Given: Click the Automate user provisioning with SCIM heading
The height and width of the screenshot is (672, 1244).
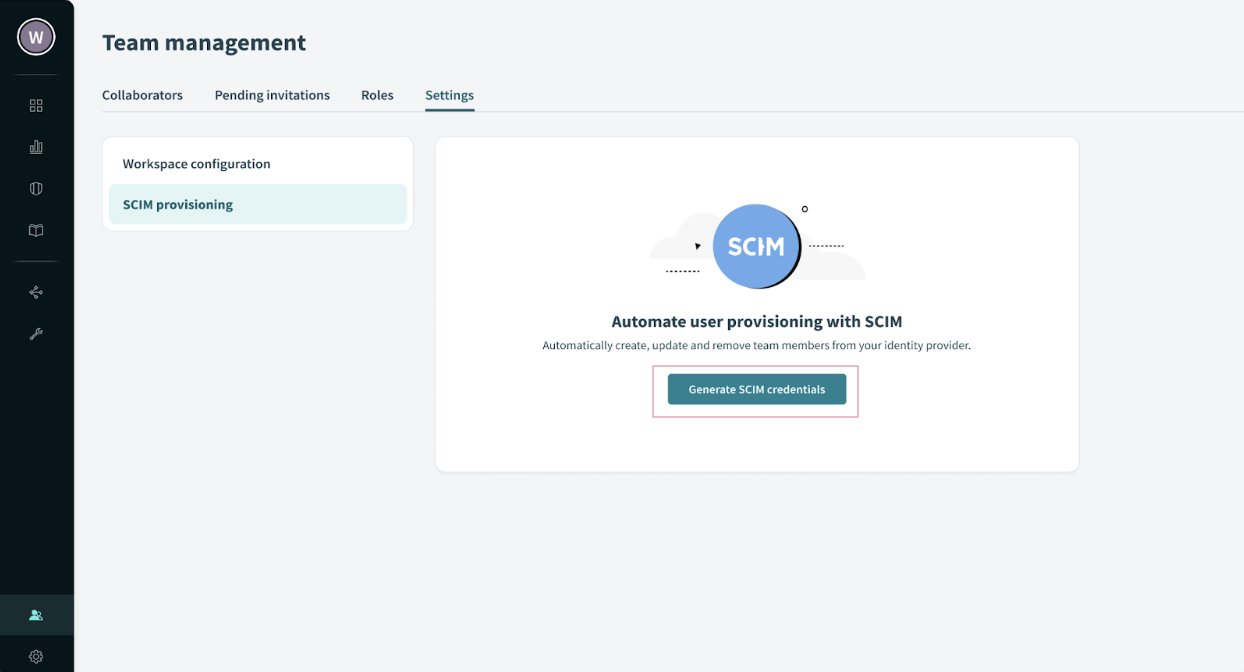Looking at the screenshot, I should point(756,322).
